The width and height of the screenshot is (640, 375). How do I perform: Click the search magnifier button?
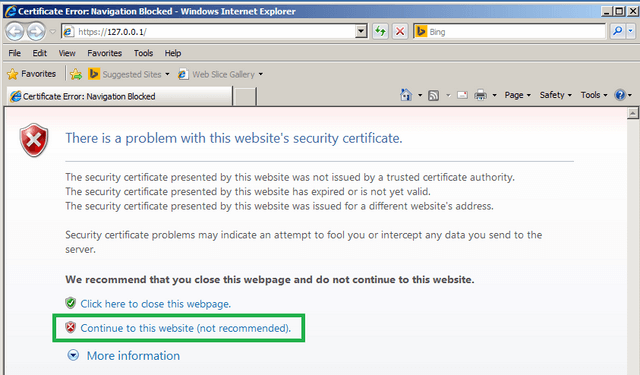(x=618, y=31)
